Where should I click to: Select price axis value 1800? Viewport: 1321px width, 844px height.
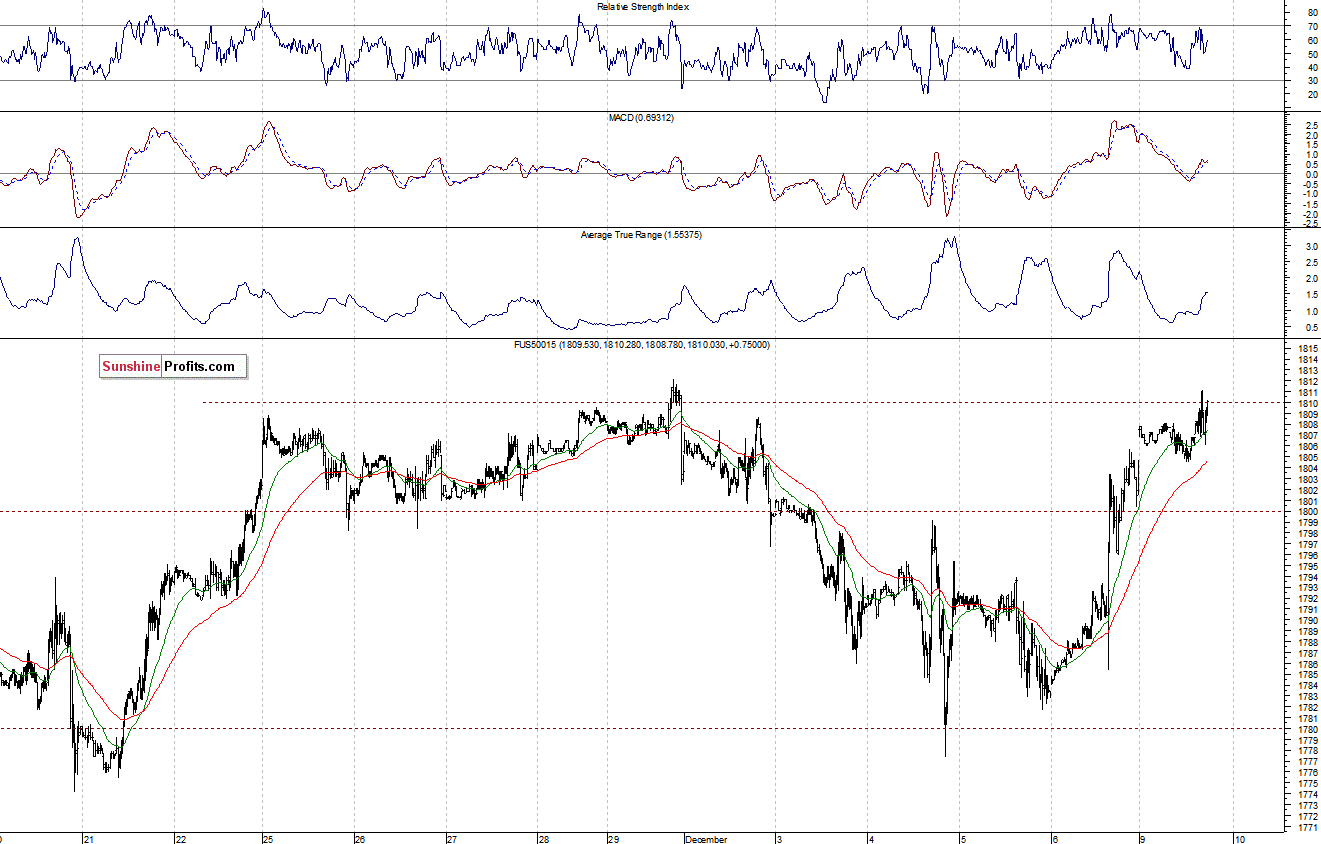(x=1306, y=512)
